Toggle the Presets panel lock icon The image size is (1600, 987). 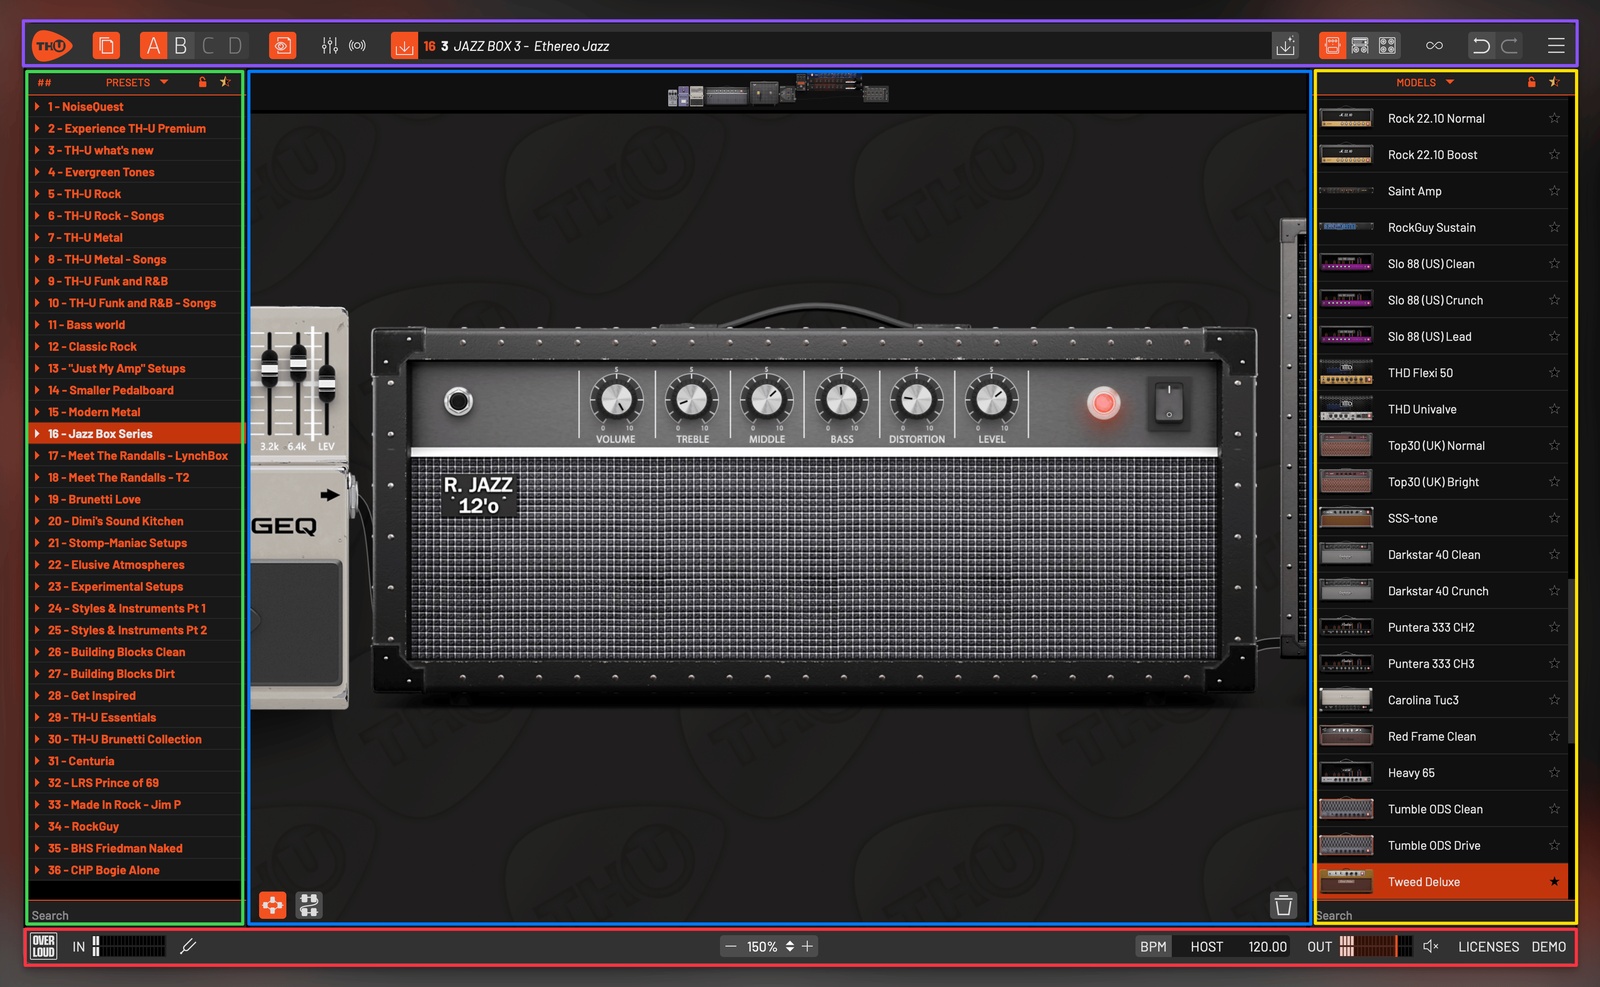203,82
